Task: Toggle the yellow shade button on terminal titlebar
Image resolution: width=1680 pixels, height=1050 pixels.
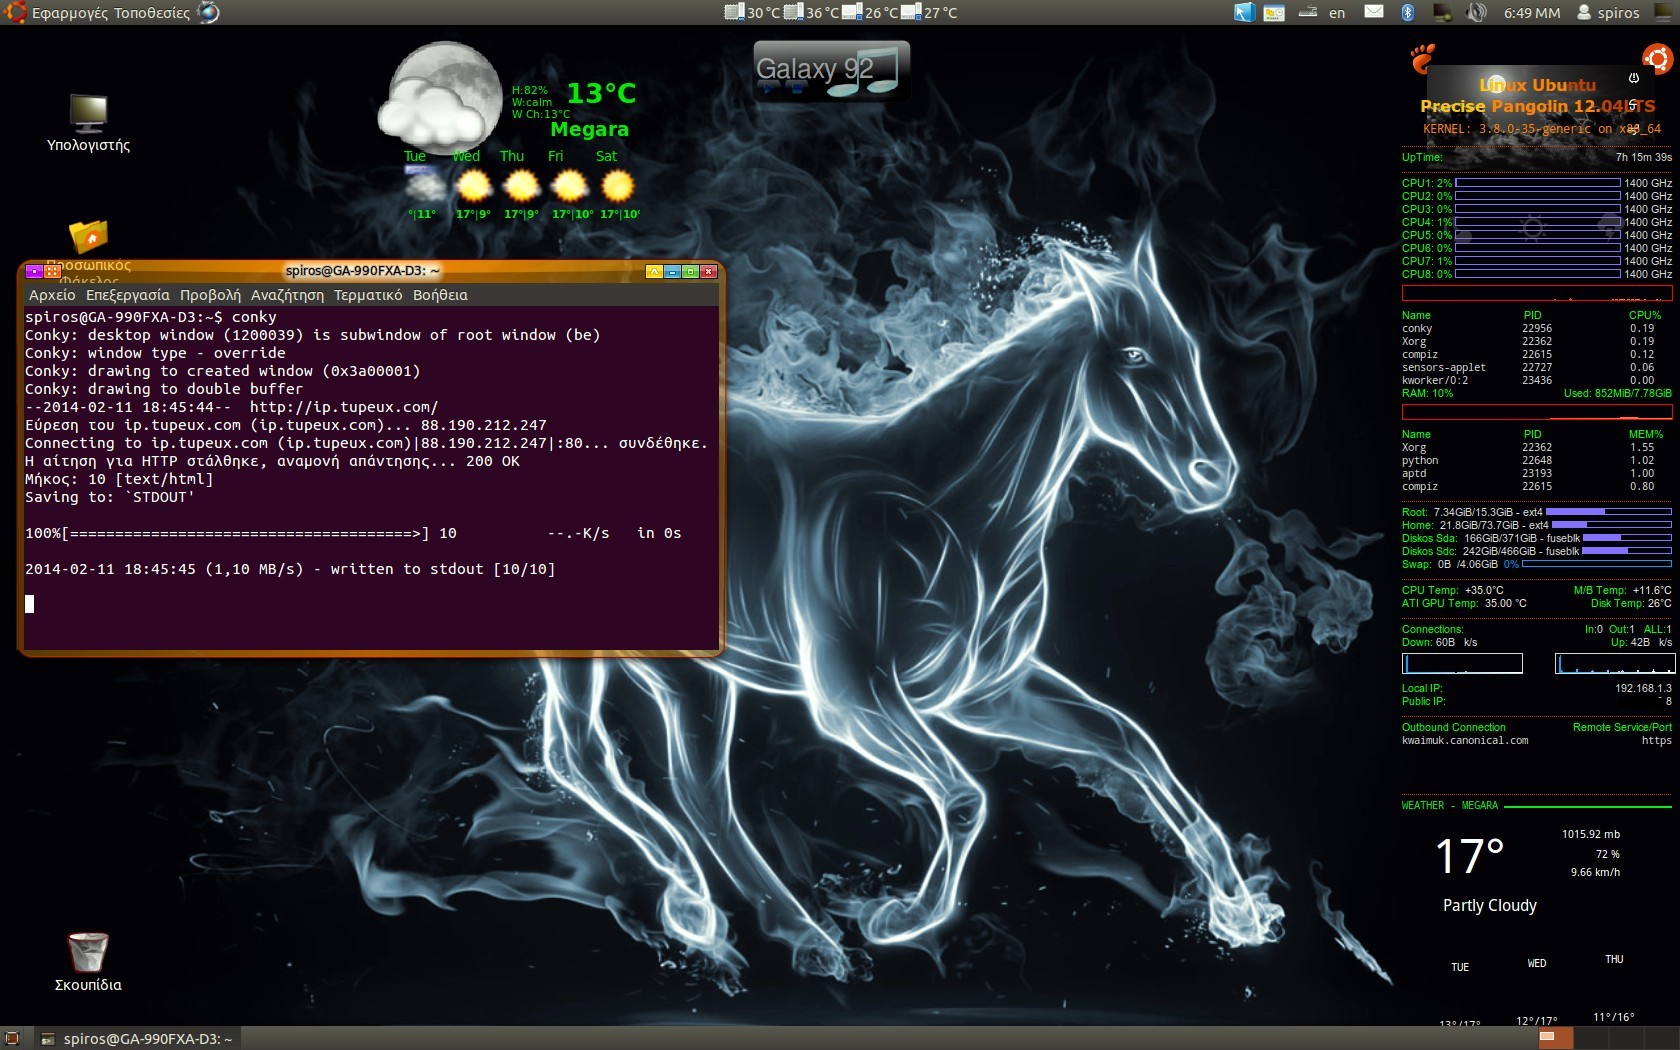Action: (653, 271)
